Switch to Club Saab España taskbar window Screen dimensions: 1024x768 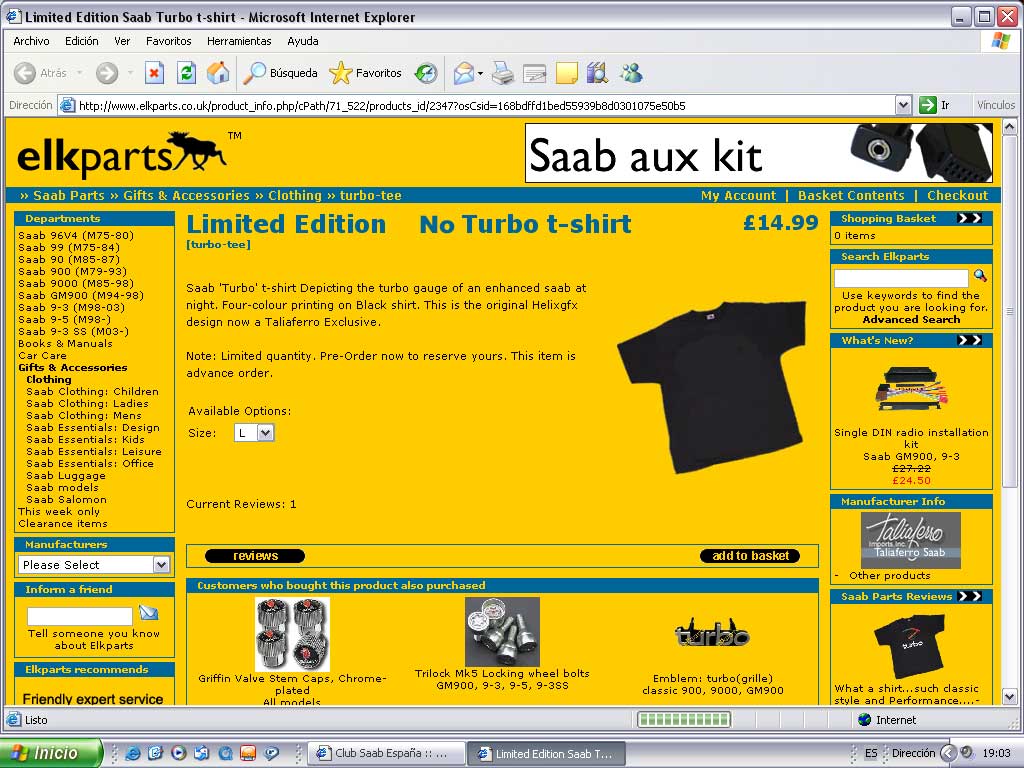tap(387, 753)
